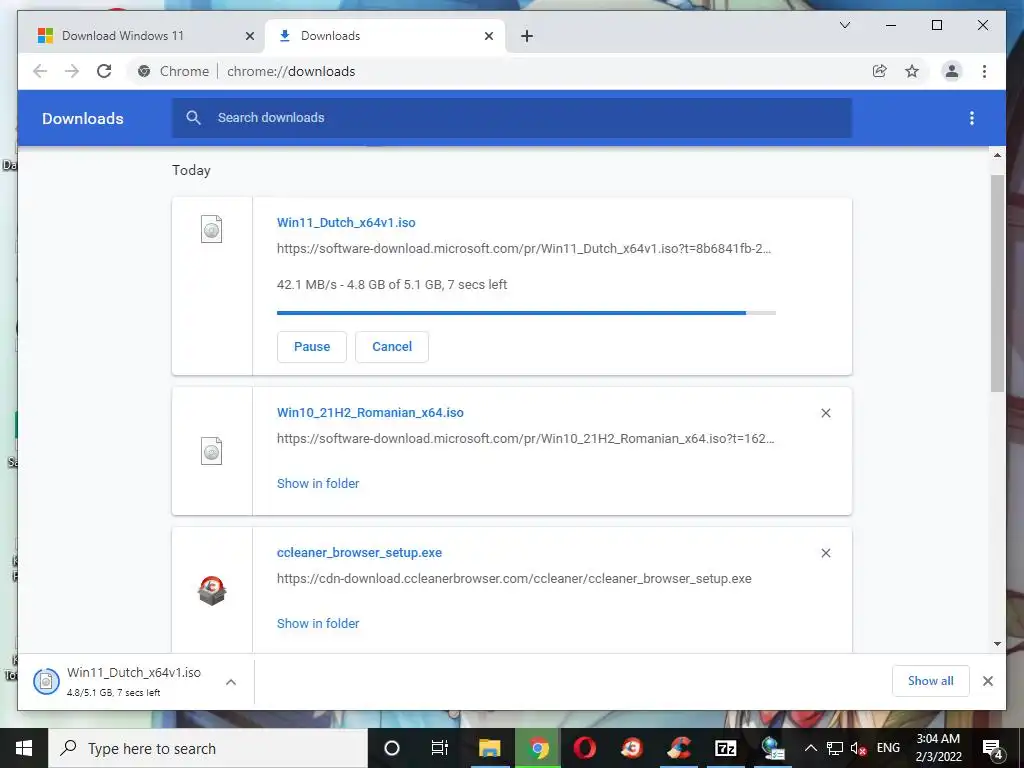Open the Chrome profile avatar button
1024x768 pixels.
[952, 71]
